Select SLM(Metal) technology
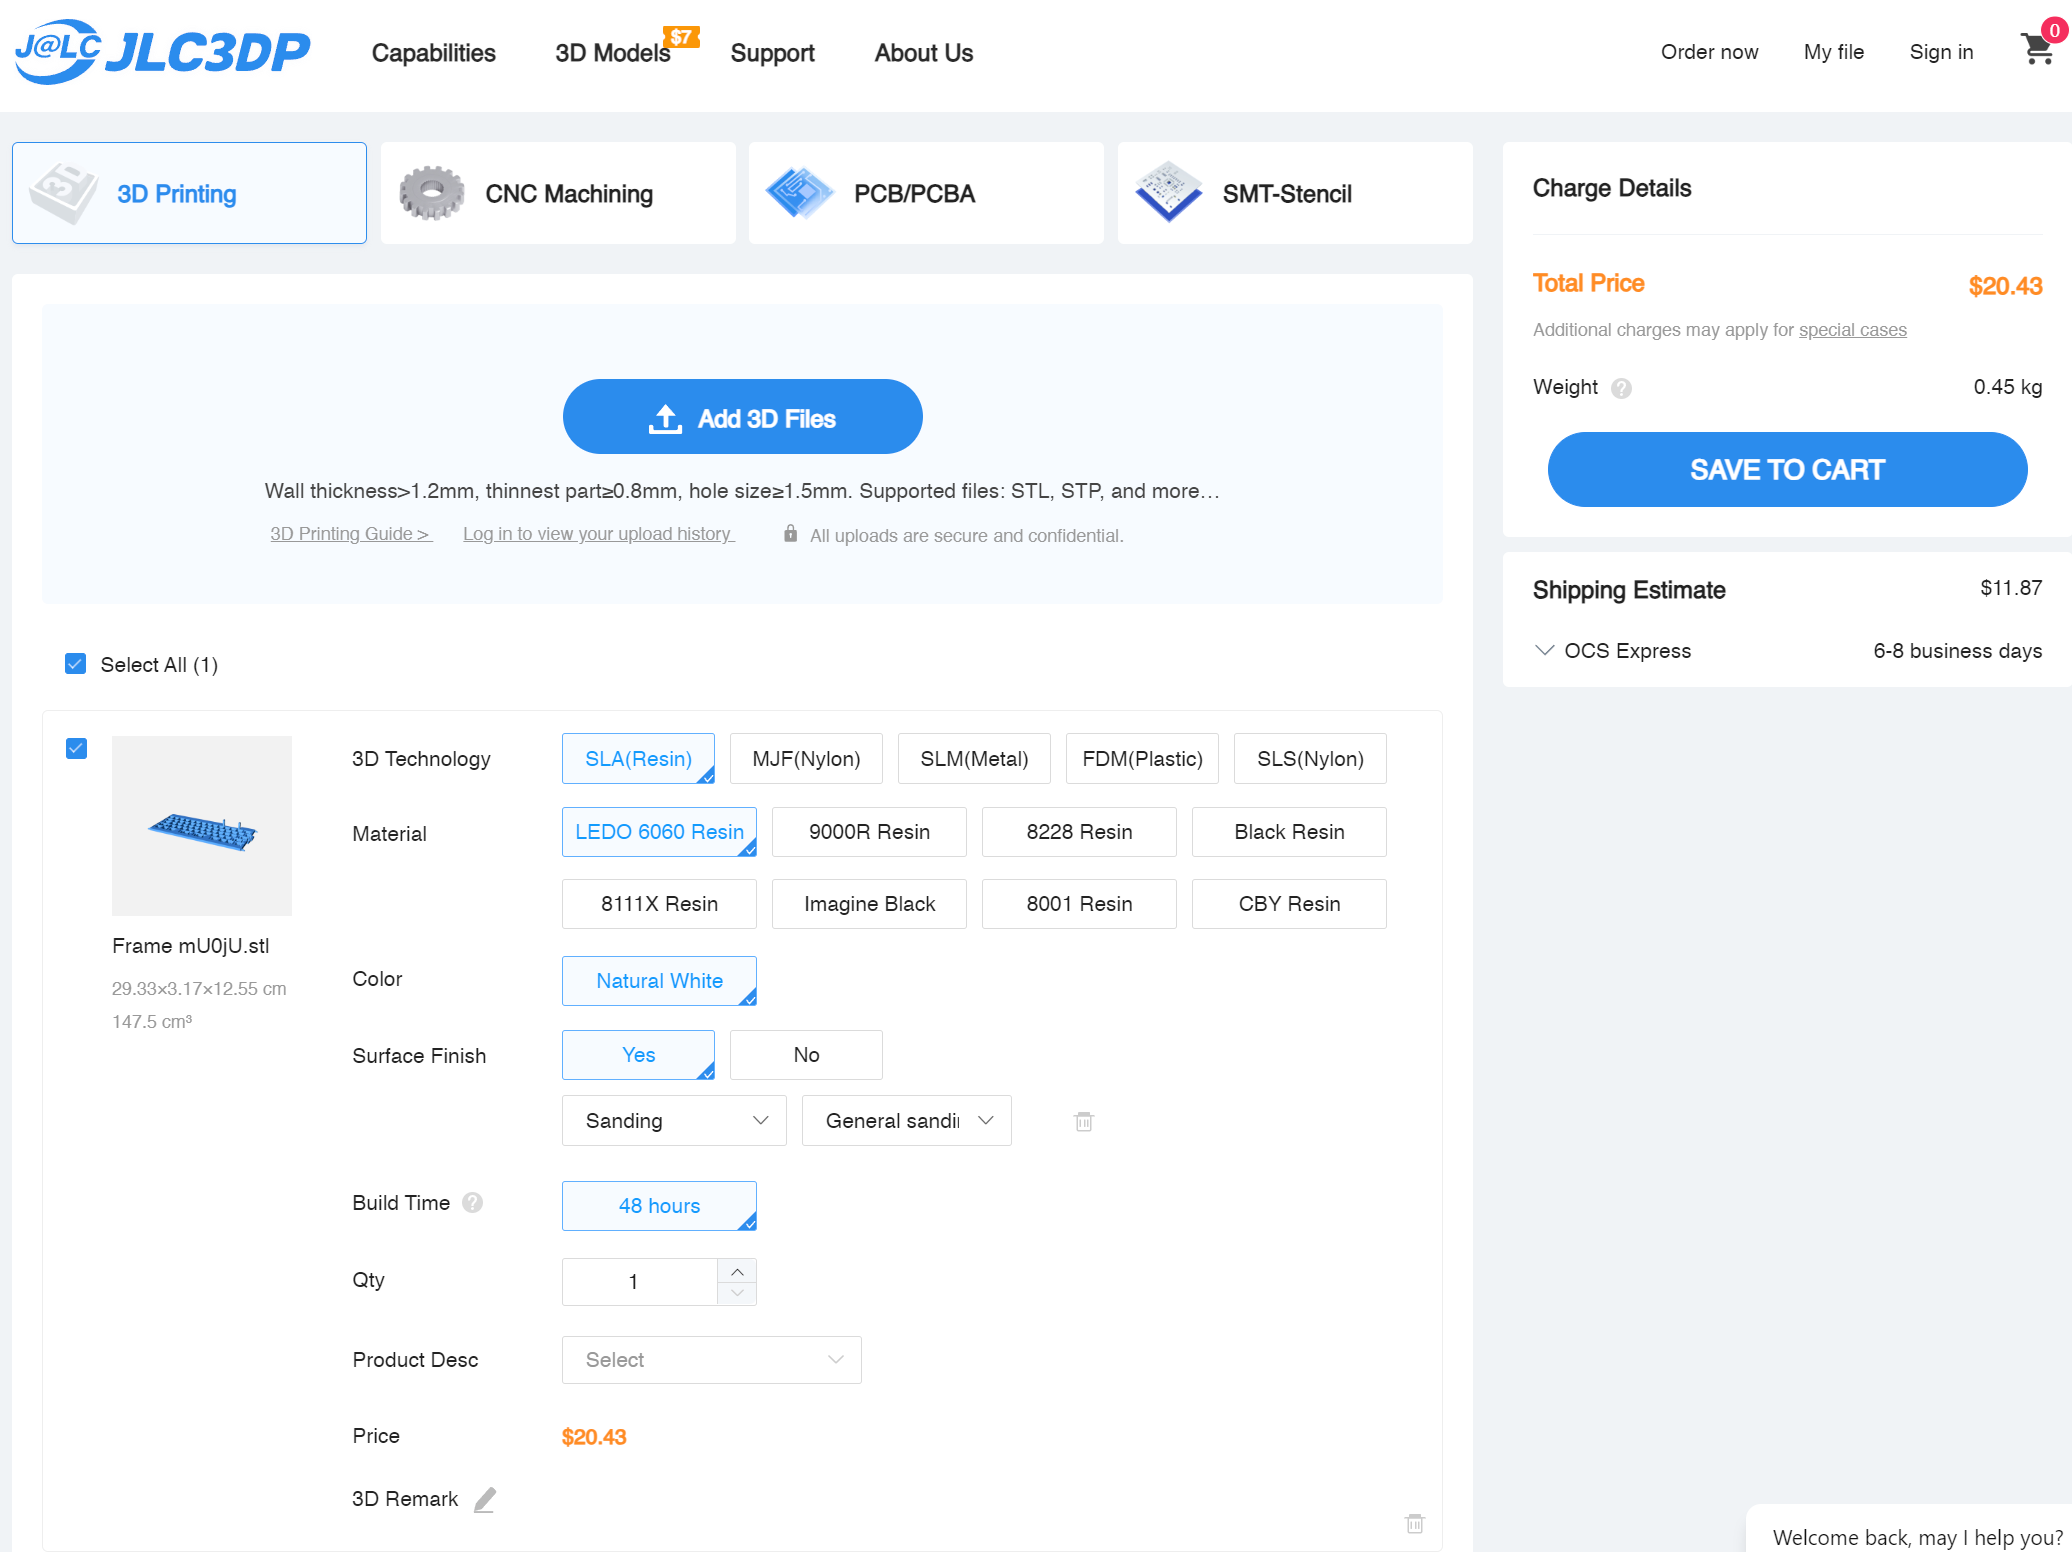The width and height of the screenshot is (2072, 1552). (x=974, y=759)
